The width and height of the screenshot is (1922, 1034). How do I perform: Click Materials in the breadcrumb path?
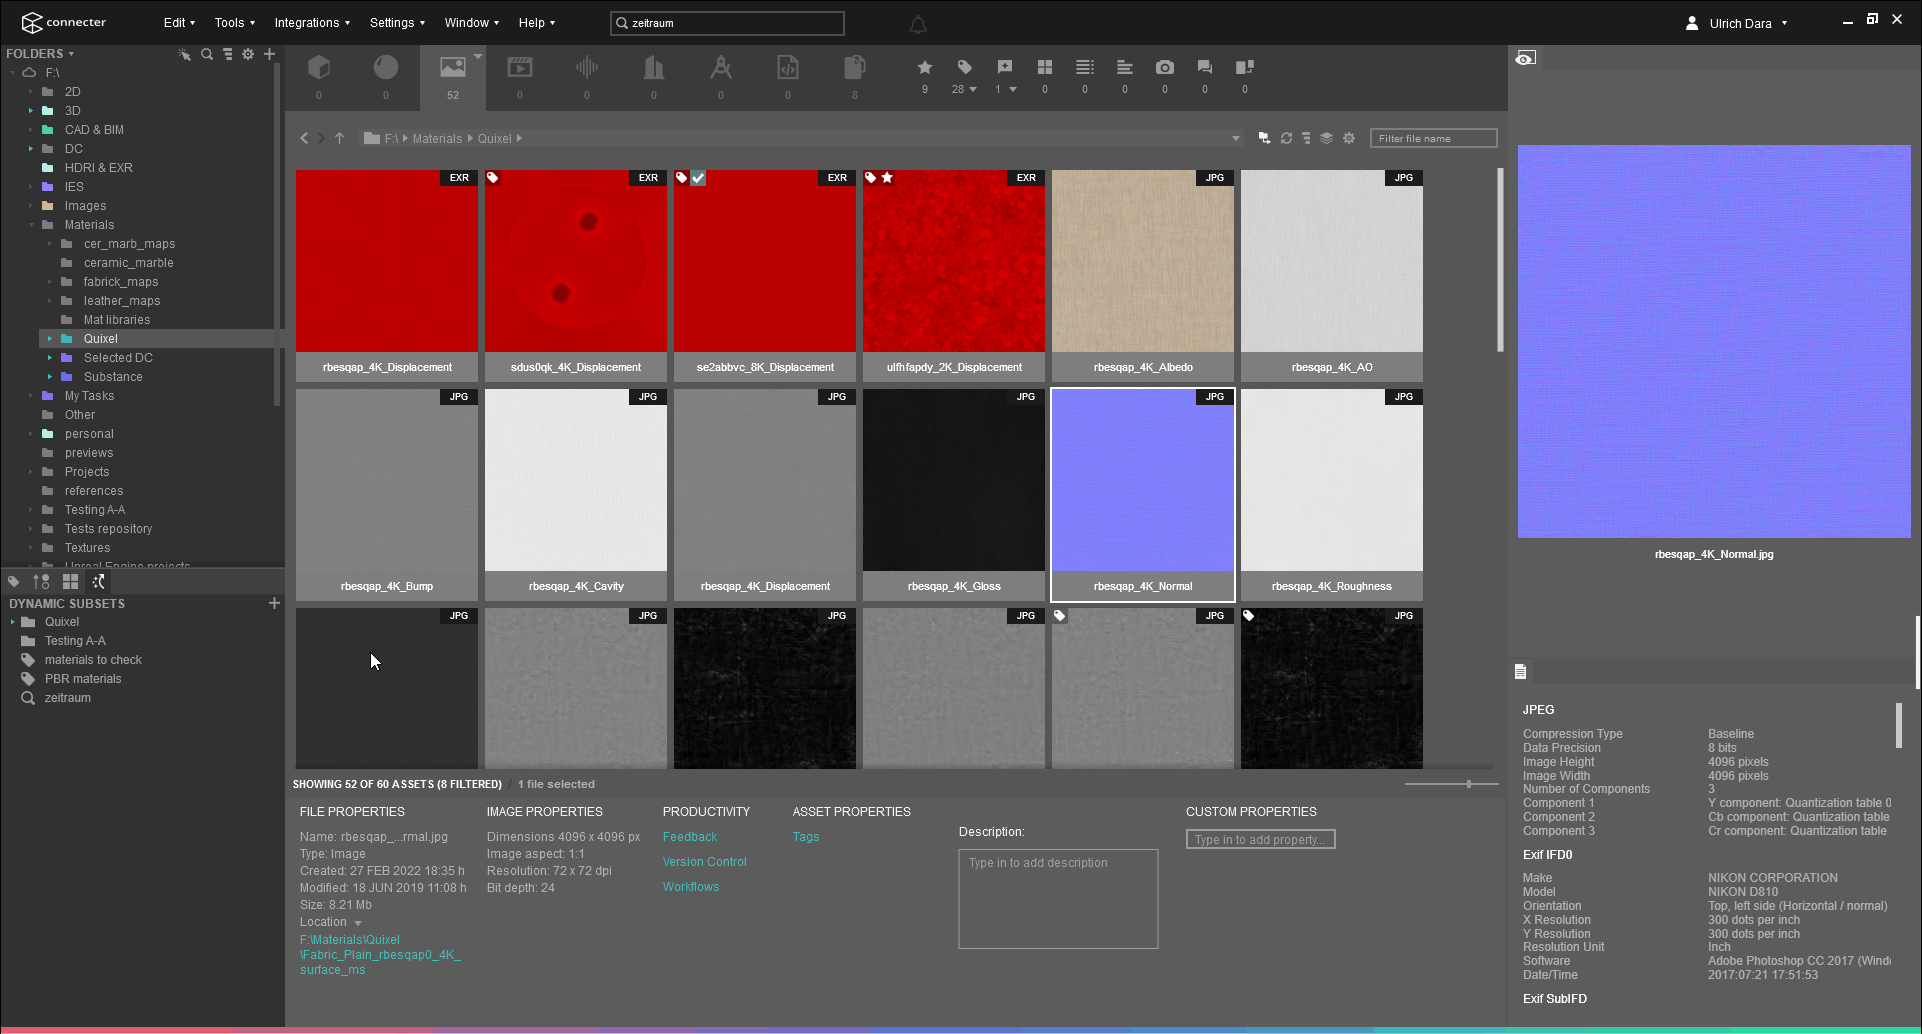click(438, 139)
